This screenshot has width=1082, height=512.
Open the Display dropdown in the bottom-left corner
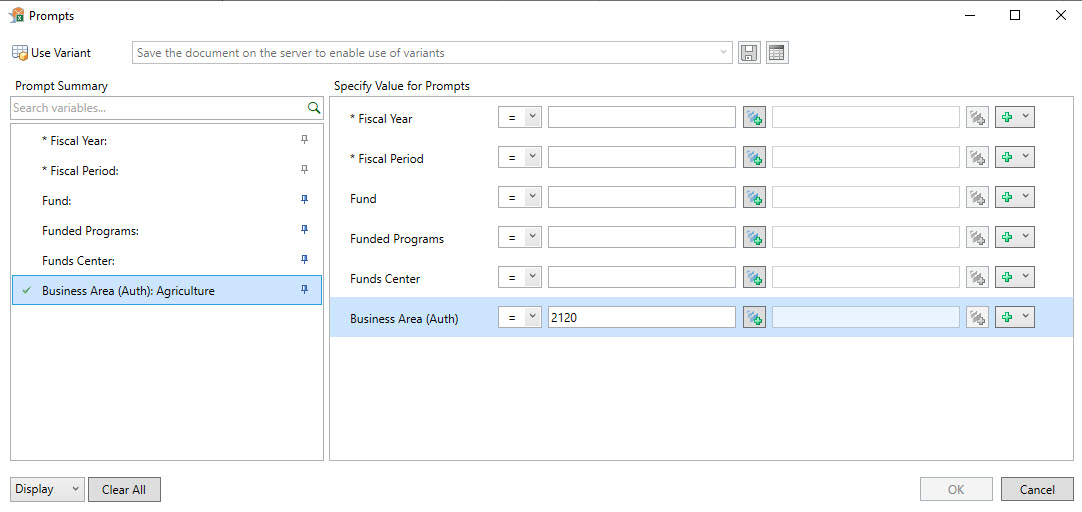48,489
